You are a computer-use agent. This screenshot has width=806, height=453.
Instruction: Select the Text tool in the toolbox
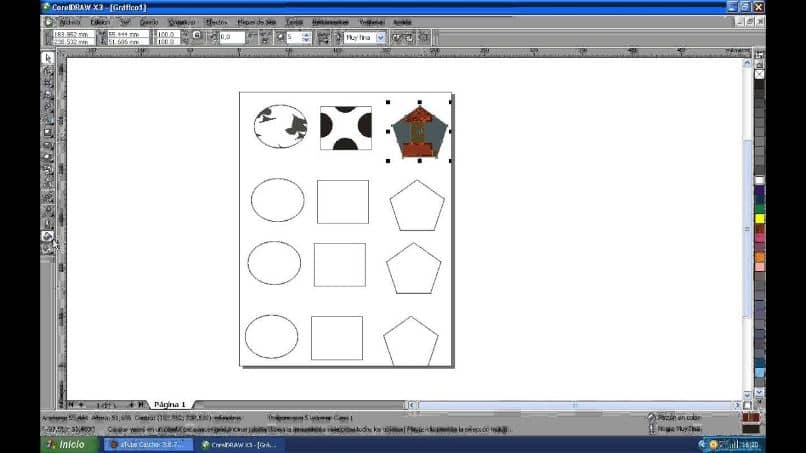(x=48, y=183)
